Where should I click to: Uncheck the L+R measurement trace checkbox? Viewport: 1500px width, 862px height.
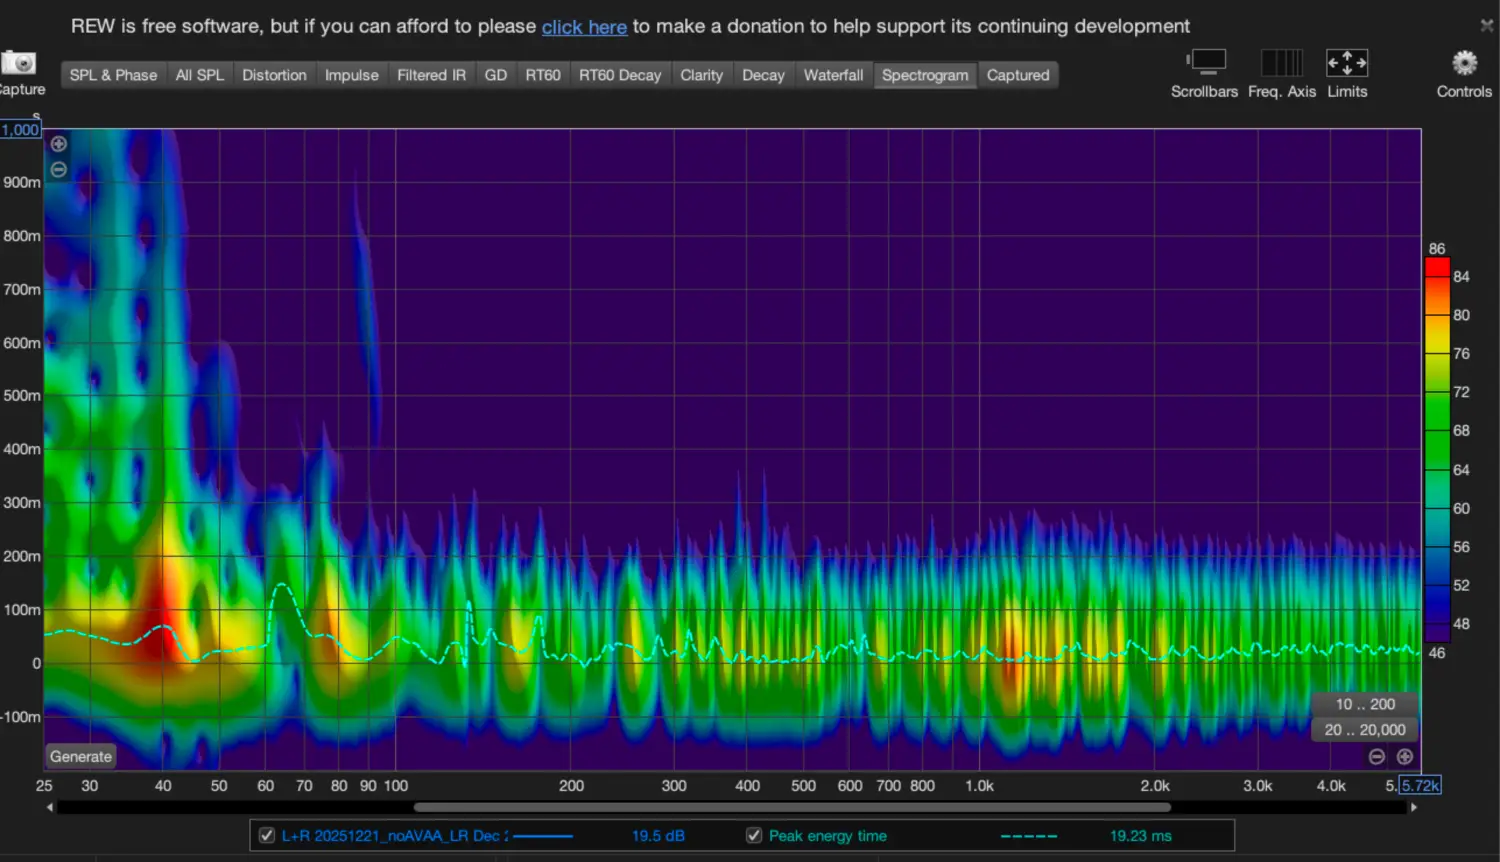click(x=267, y=835)
